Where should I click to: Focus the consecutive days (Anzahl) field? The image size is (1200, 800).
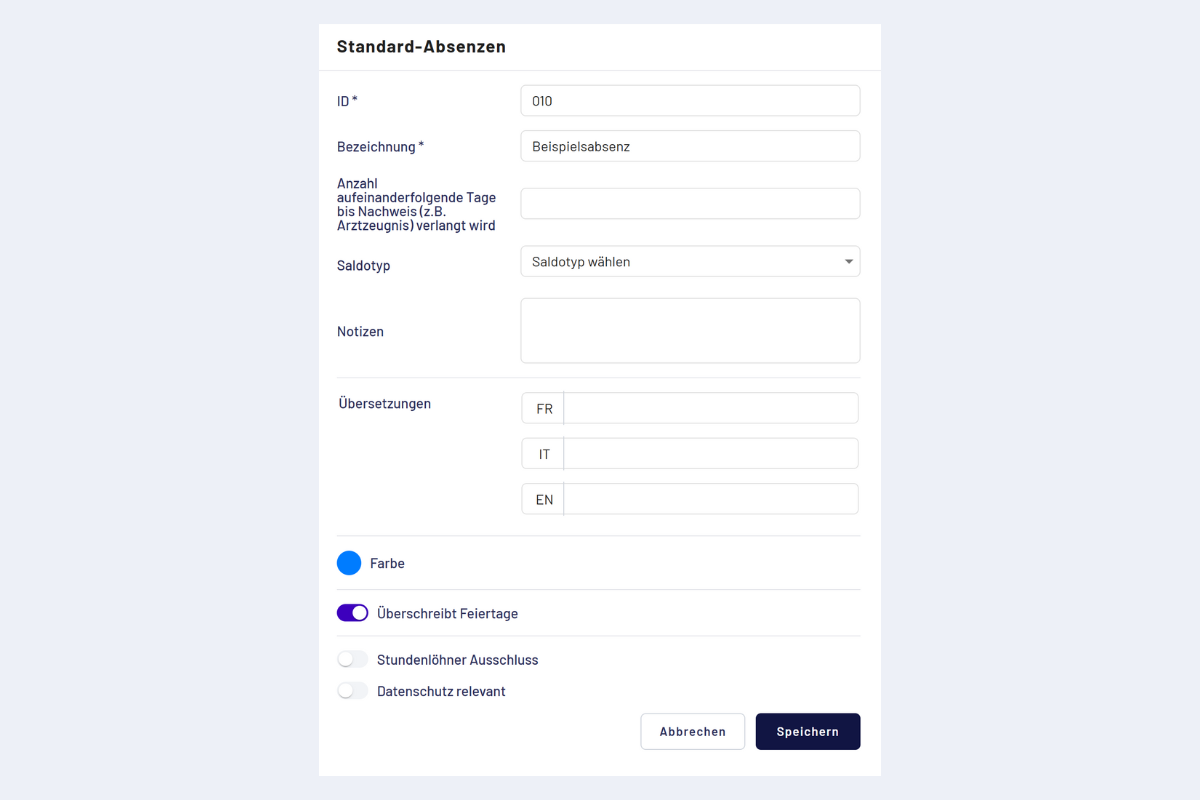pyautogui.click(x=690, y=204)
